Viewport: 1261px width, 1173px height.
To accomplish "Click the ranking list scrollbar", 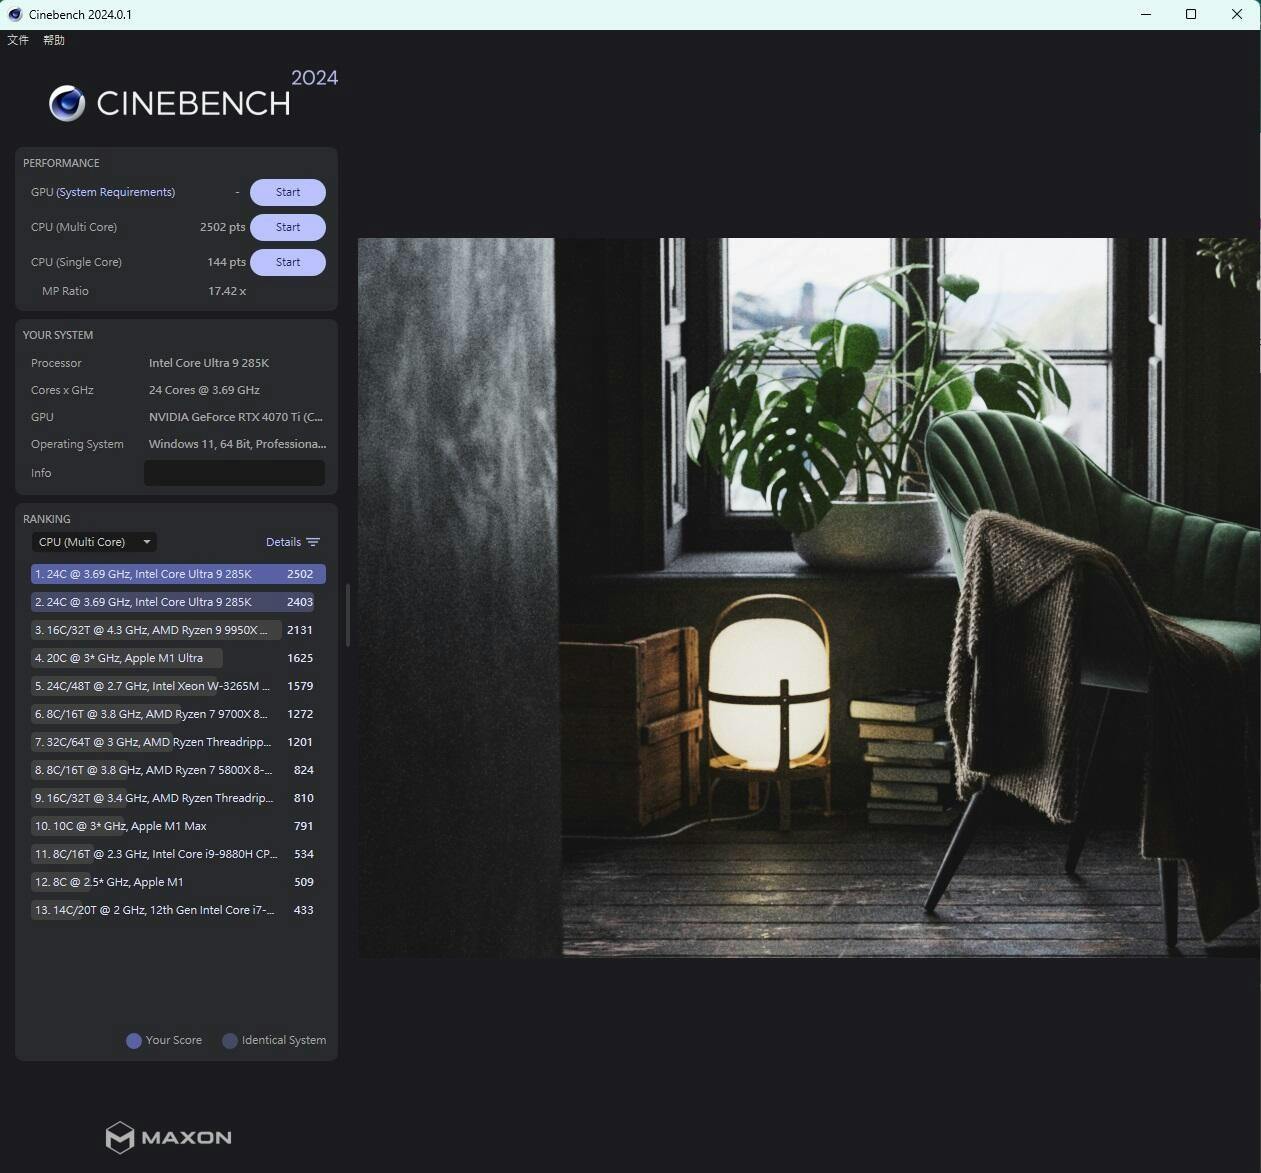I will pos(347,615).
